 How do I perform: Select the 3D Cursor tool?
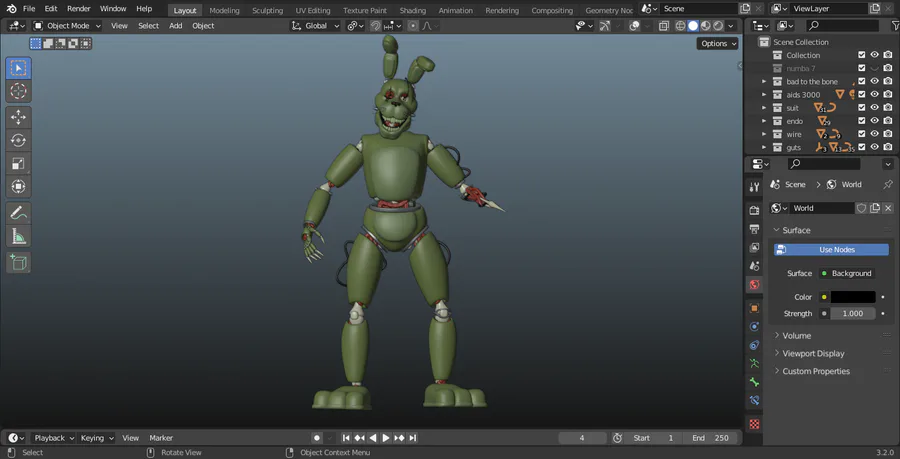tap(18, 91)
